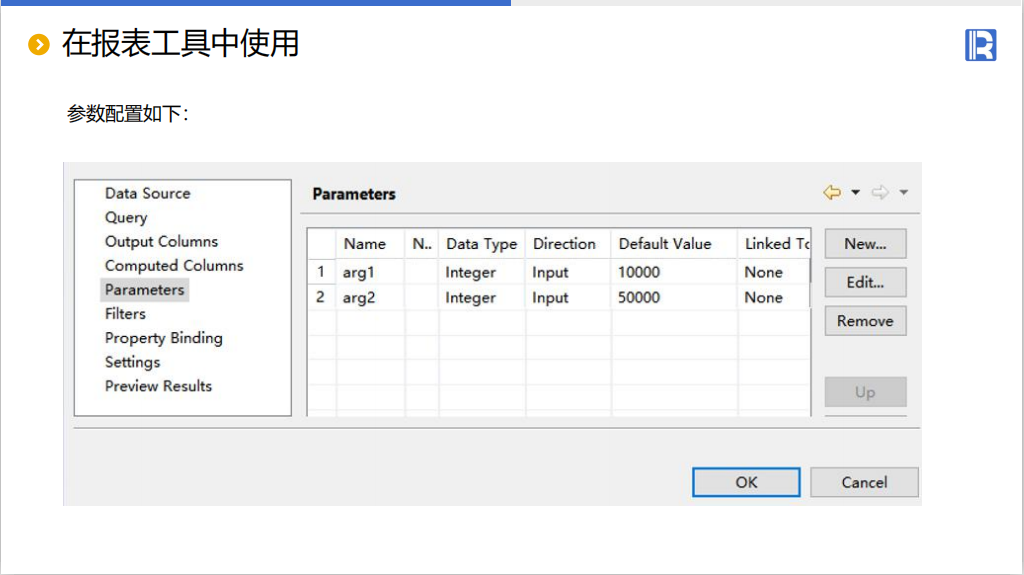Open the back arrow history dropdown

(856, 193)
